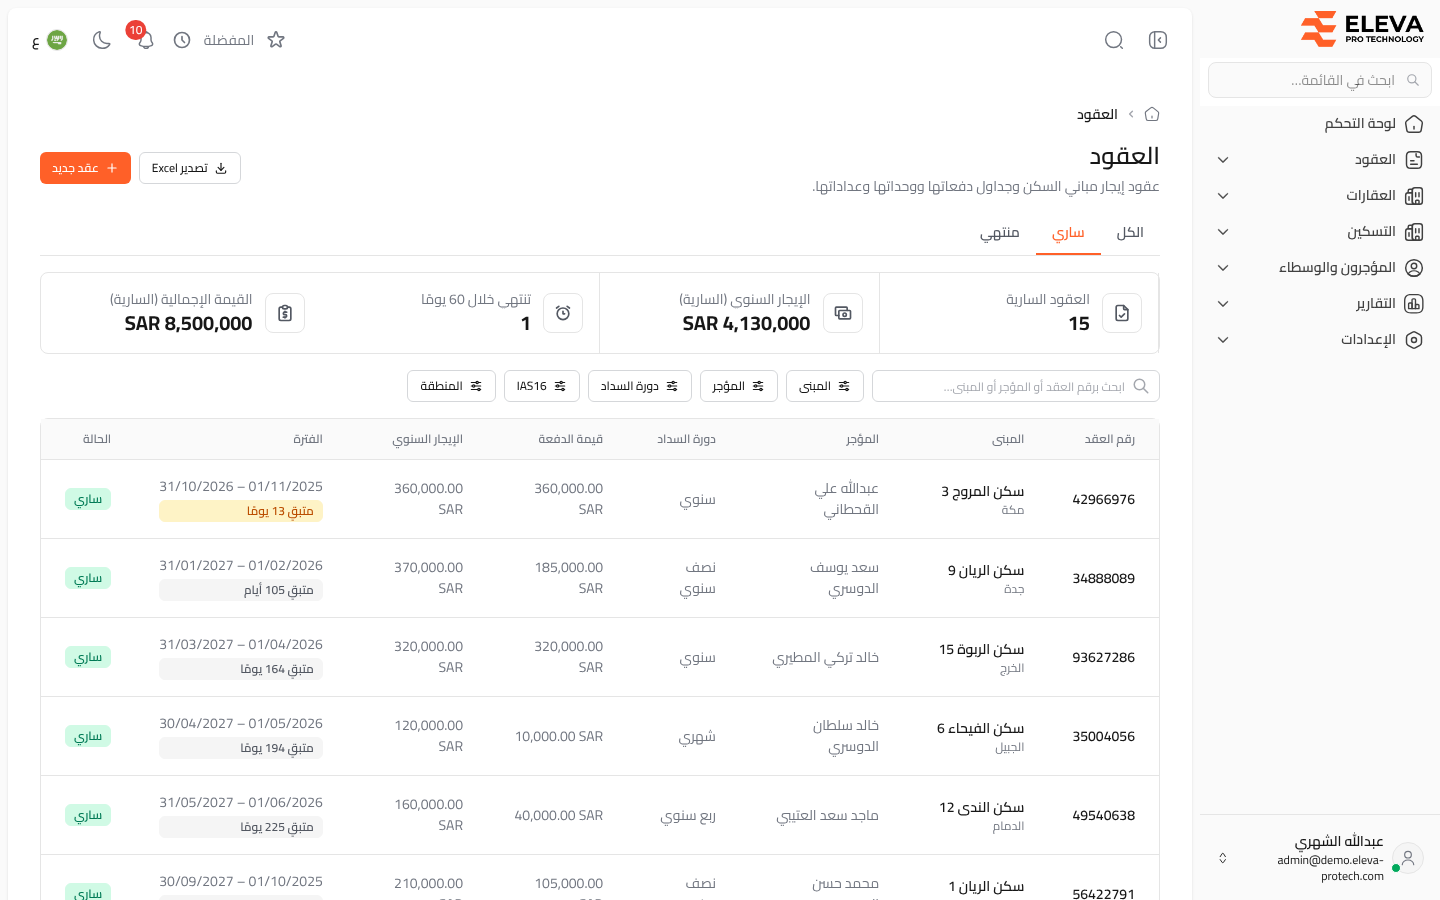1440x900 pixels.
Task: Click the favorites star icon
Action: point(276,40)
